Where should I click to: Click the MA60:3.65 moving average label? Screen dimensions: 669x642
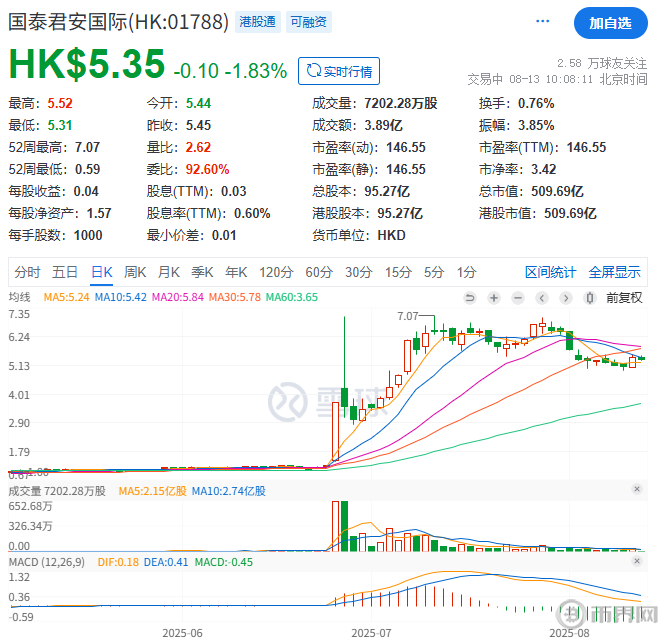point(292,297)
